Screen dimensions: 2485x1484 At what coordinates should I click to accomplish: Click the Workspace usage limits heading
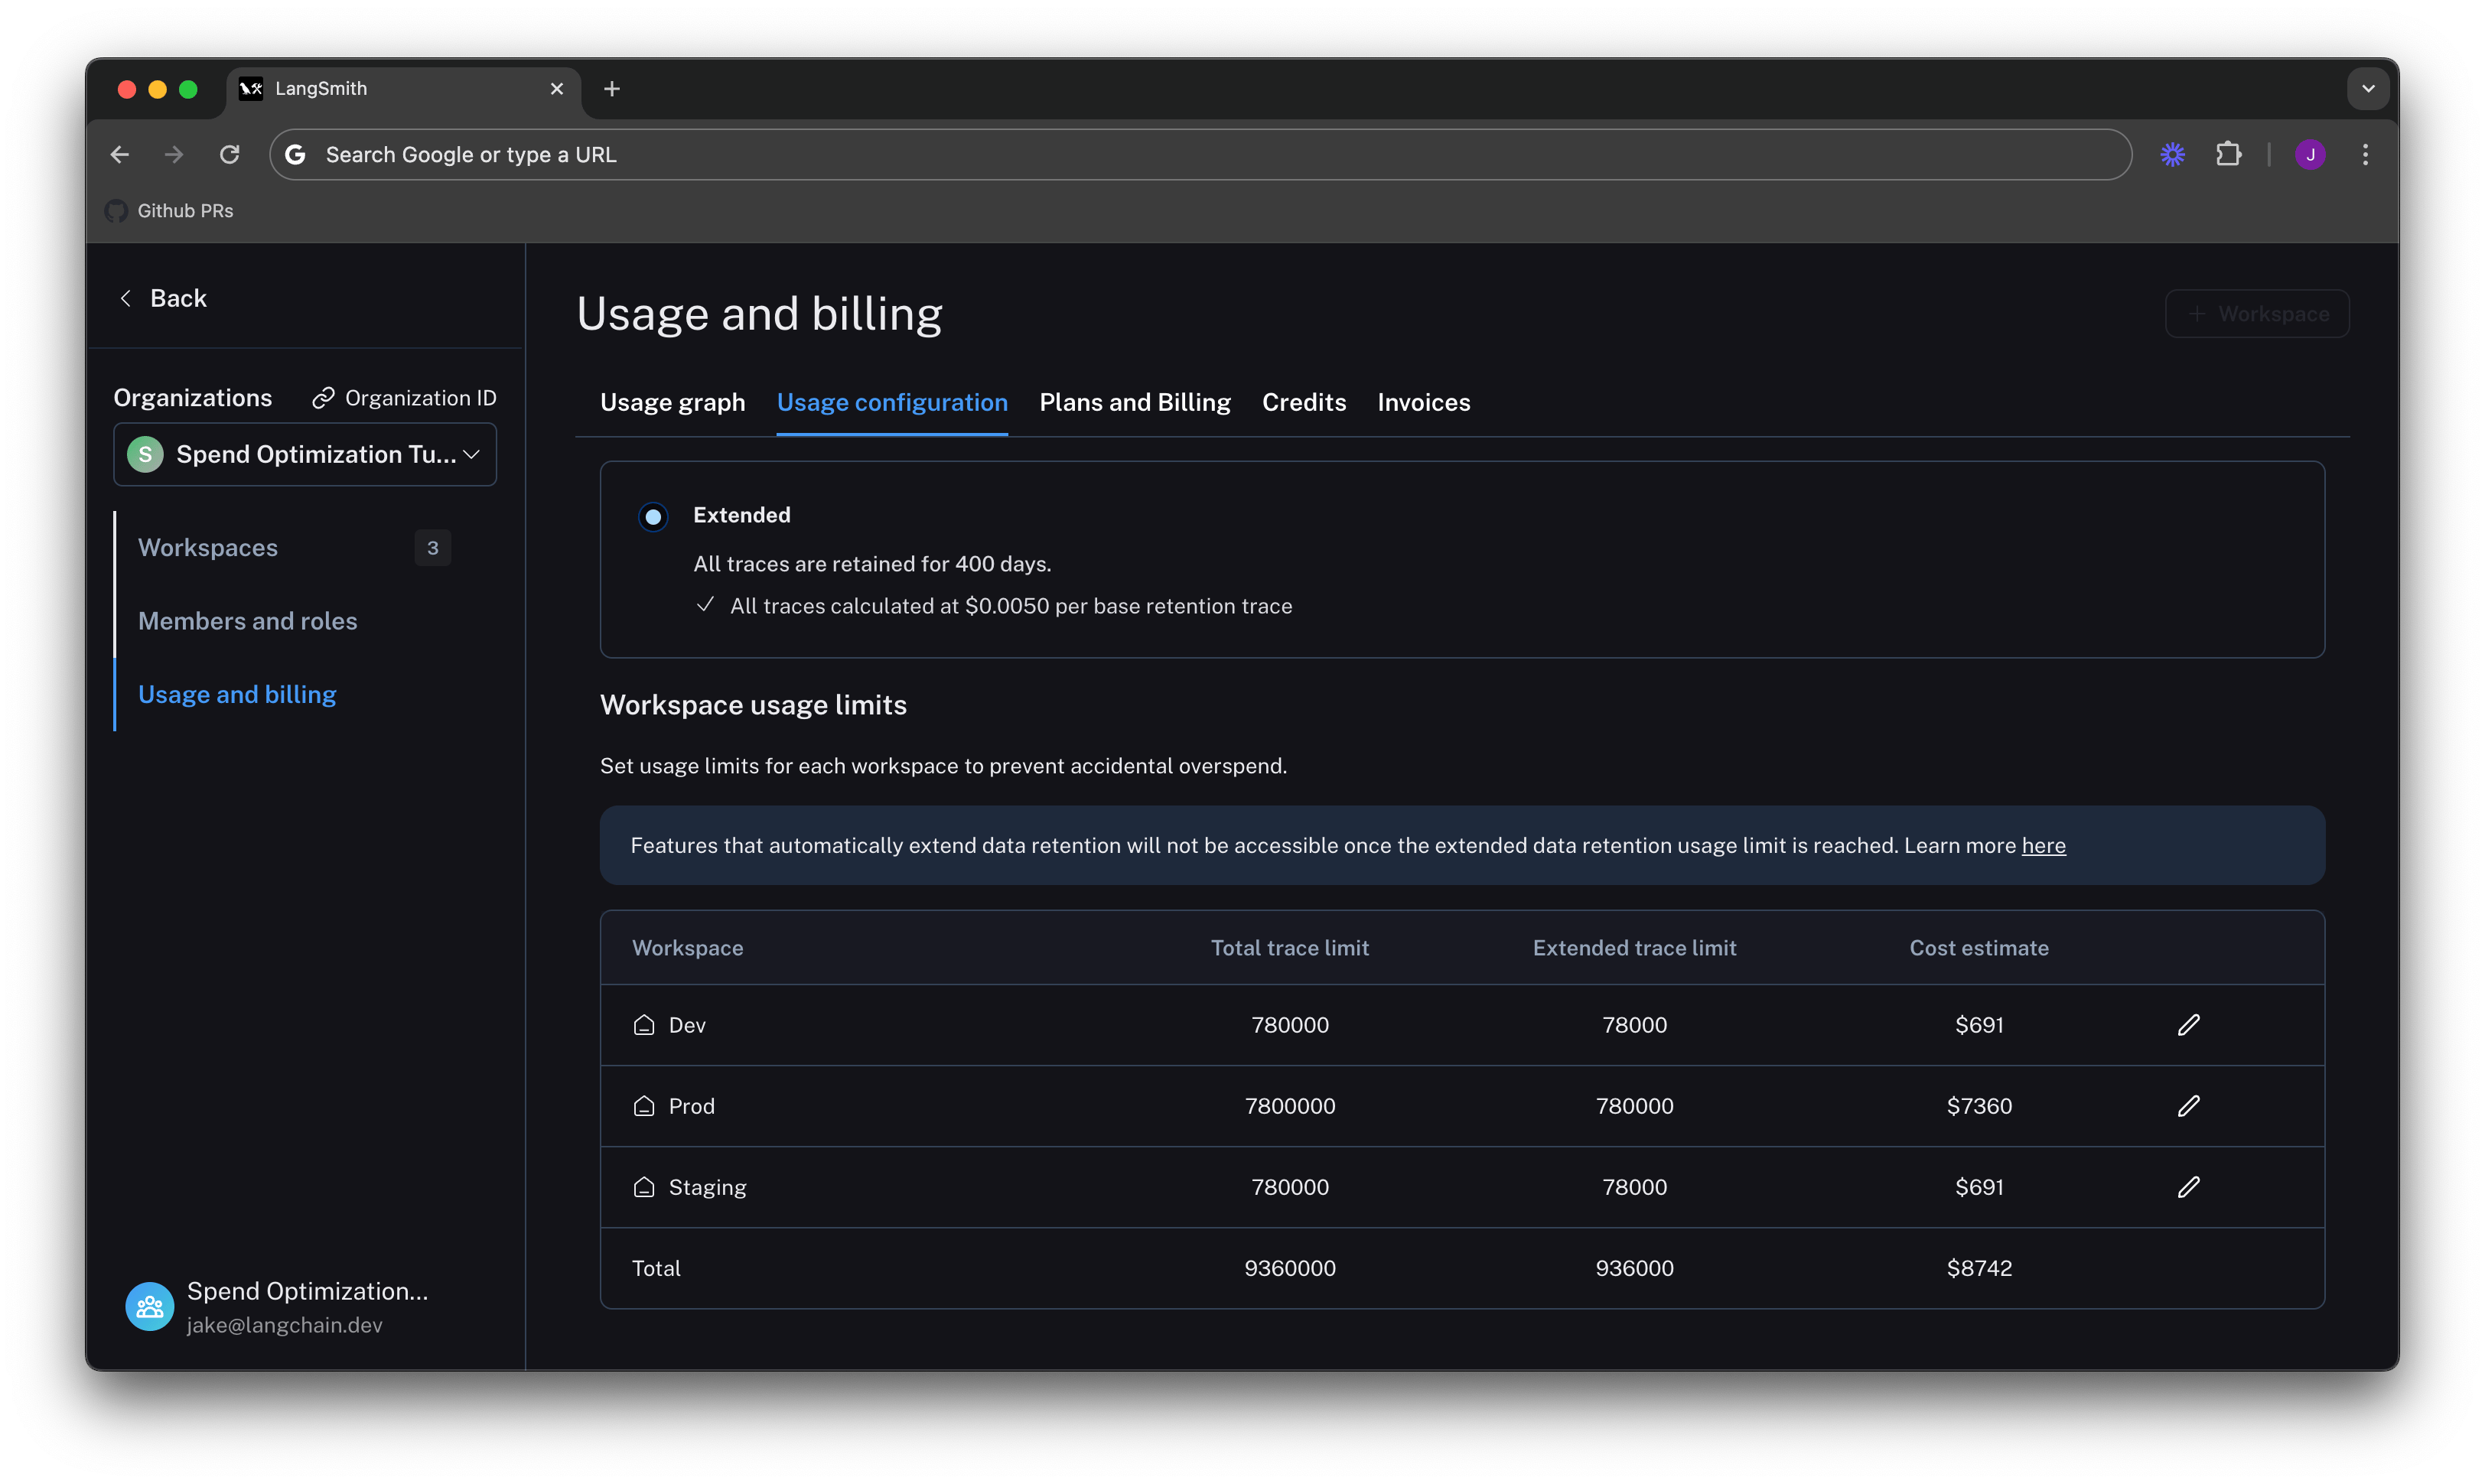(x=753, y=705)
